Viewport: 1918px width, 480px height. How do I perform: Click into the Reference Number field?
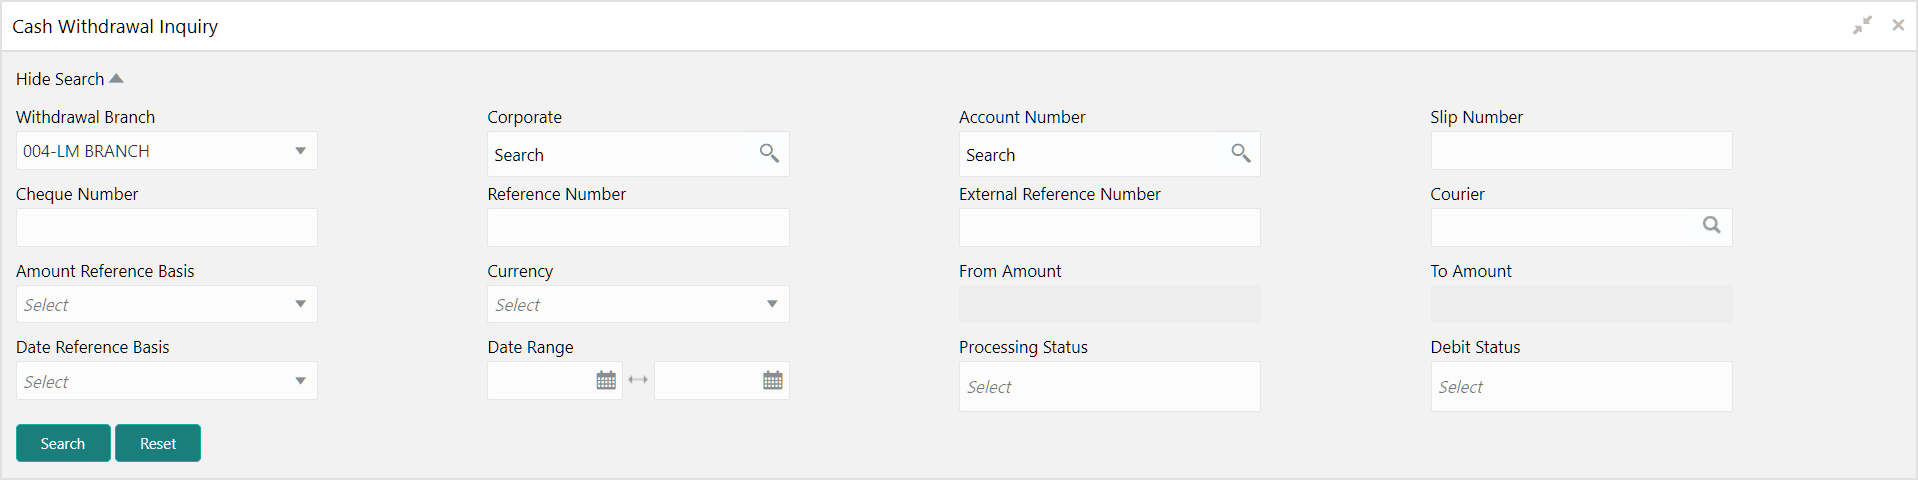click(x=638, y=228)
